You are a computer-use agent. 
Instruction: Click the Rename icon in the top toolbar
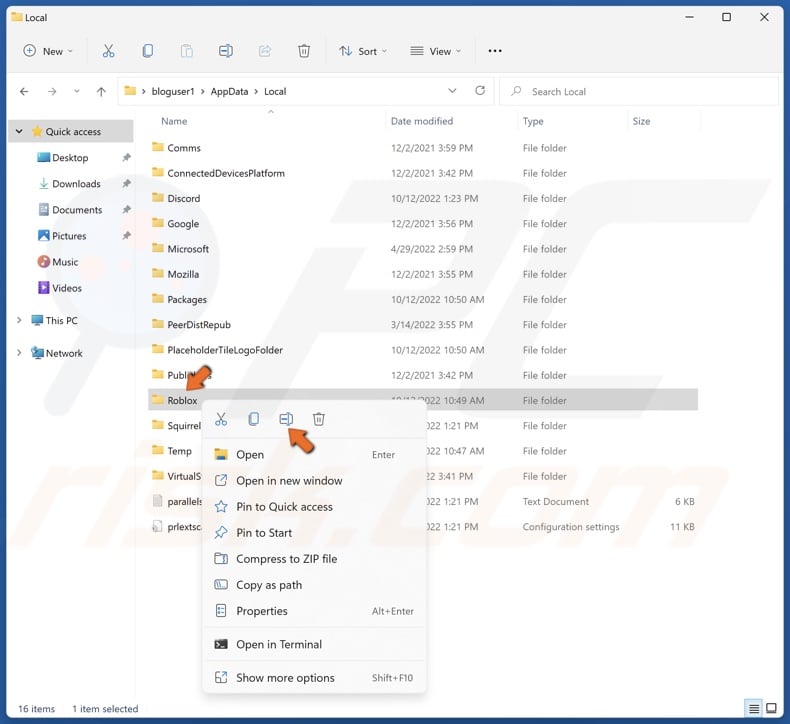point(226,51)
